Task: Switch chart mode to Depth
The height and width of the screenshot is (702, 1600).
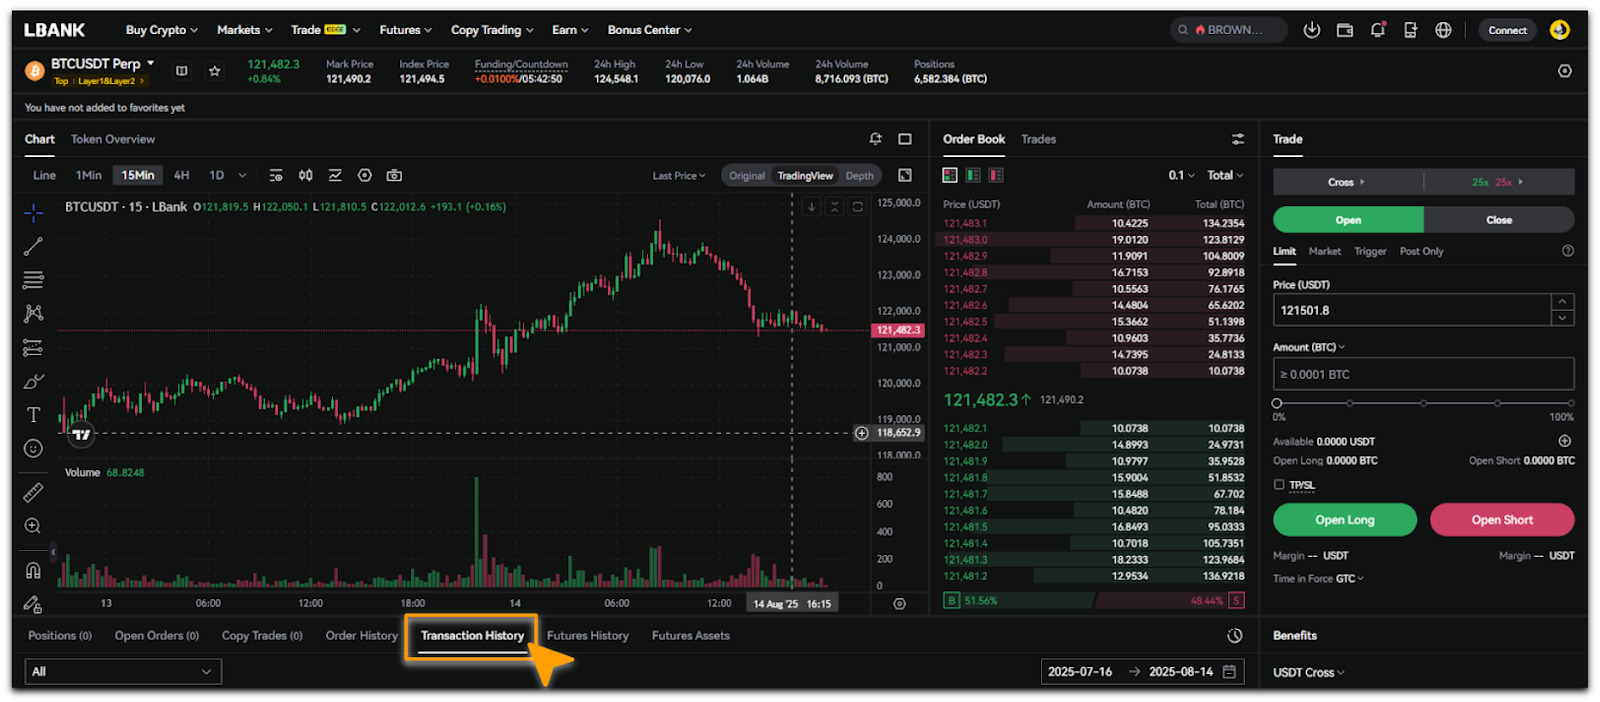Action: pyautogui.click(x=859, y=175)
